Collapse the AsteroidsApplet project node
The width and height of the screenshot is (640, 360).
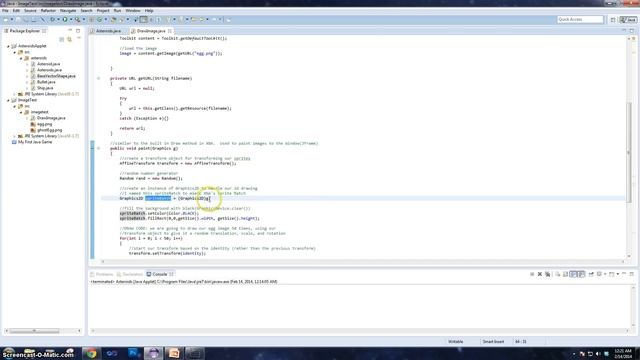[x=8, y=46]
